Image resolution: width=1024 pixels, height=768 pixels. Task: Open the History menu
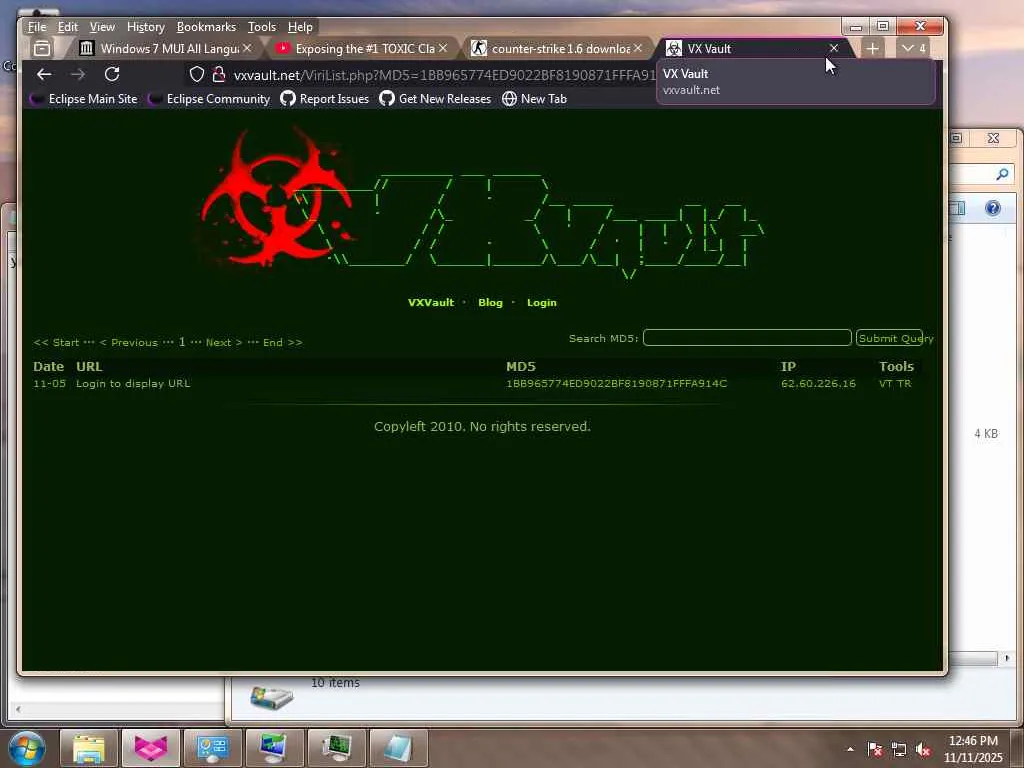click(146, 27)
